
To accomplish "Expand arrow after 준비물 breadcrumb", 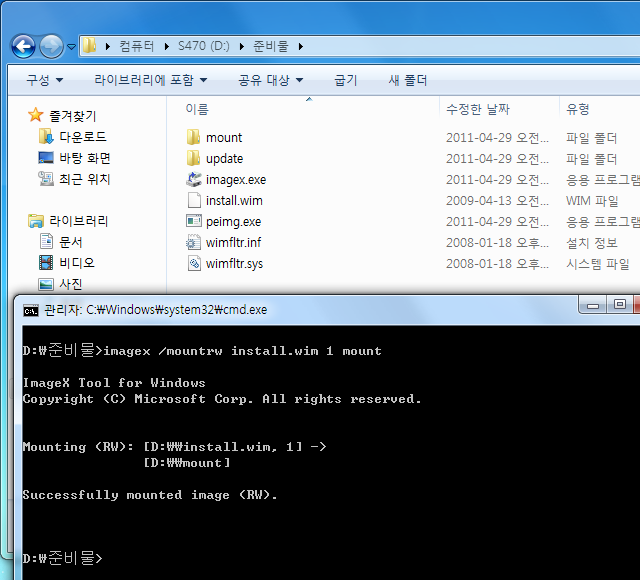I will (x=301, y=46).
